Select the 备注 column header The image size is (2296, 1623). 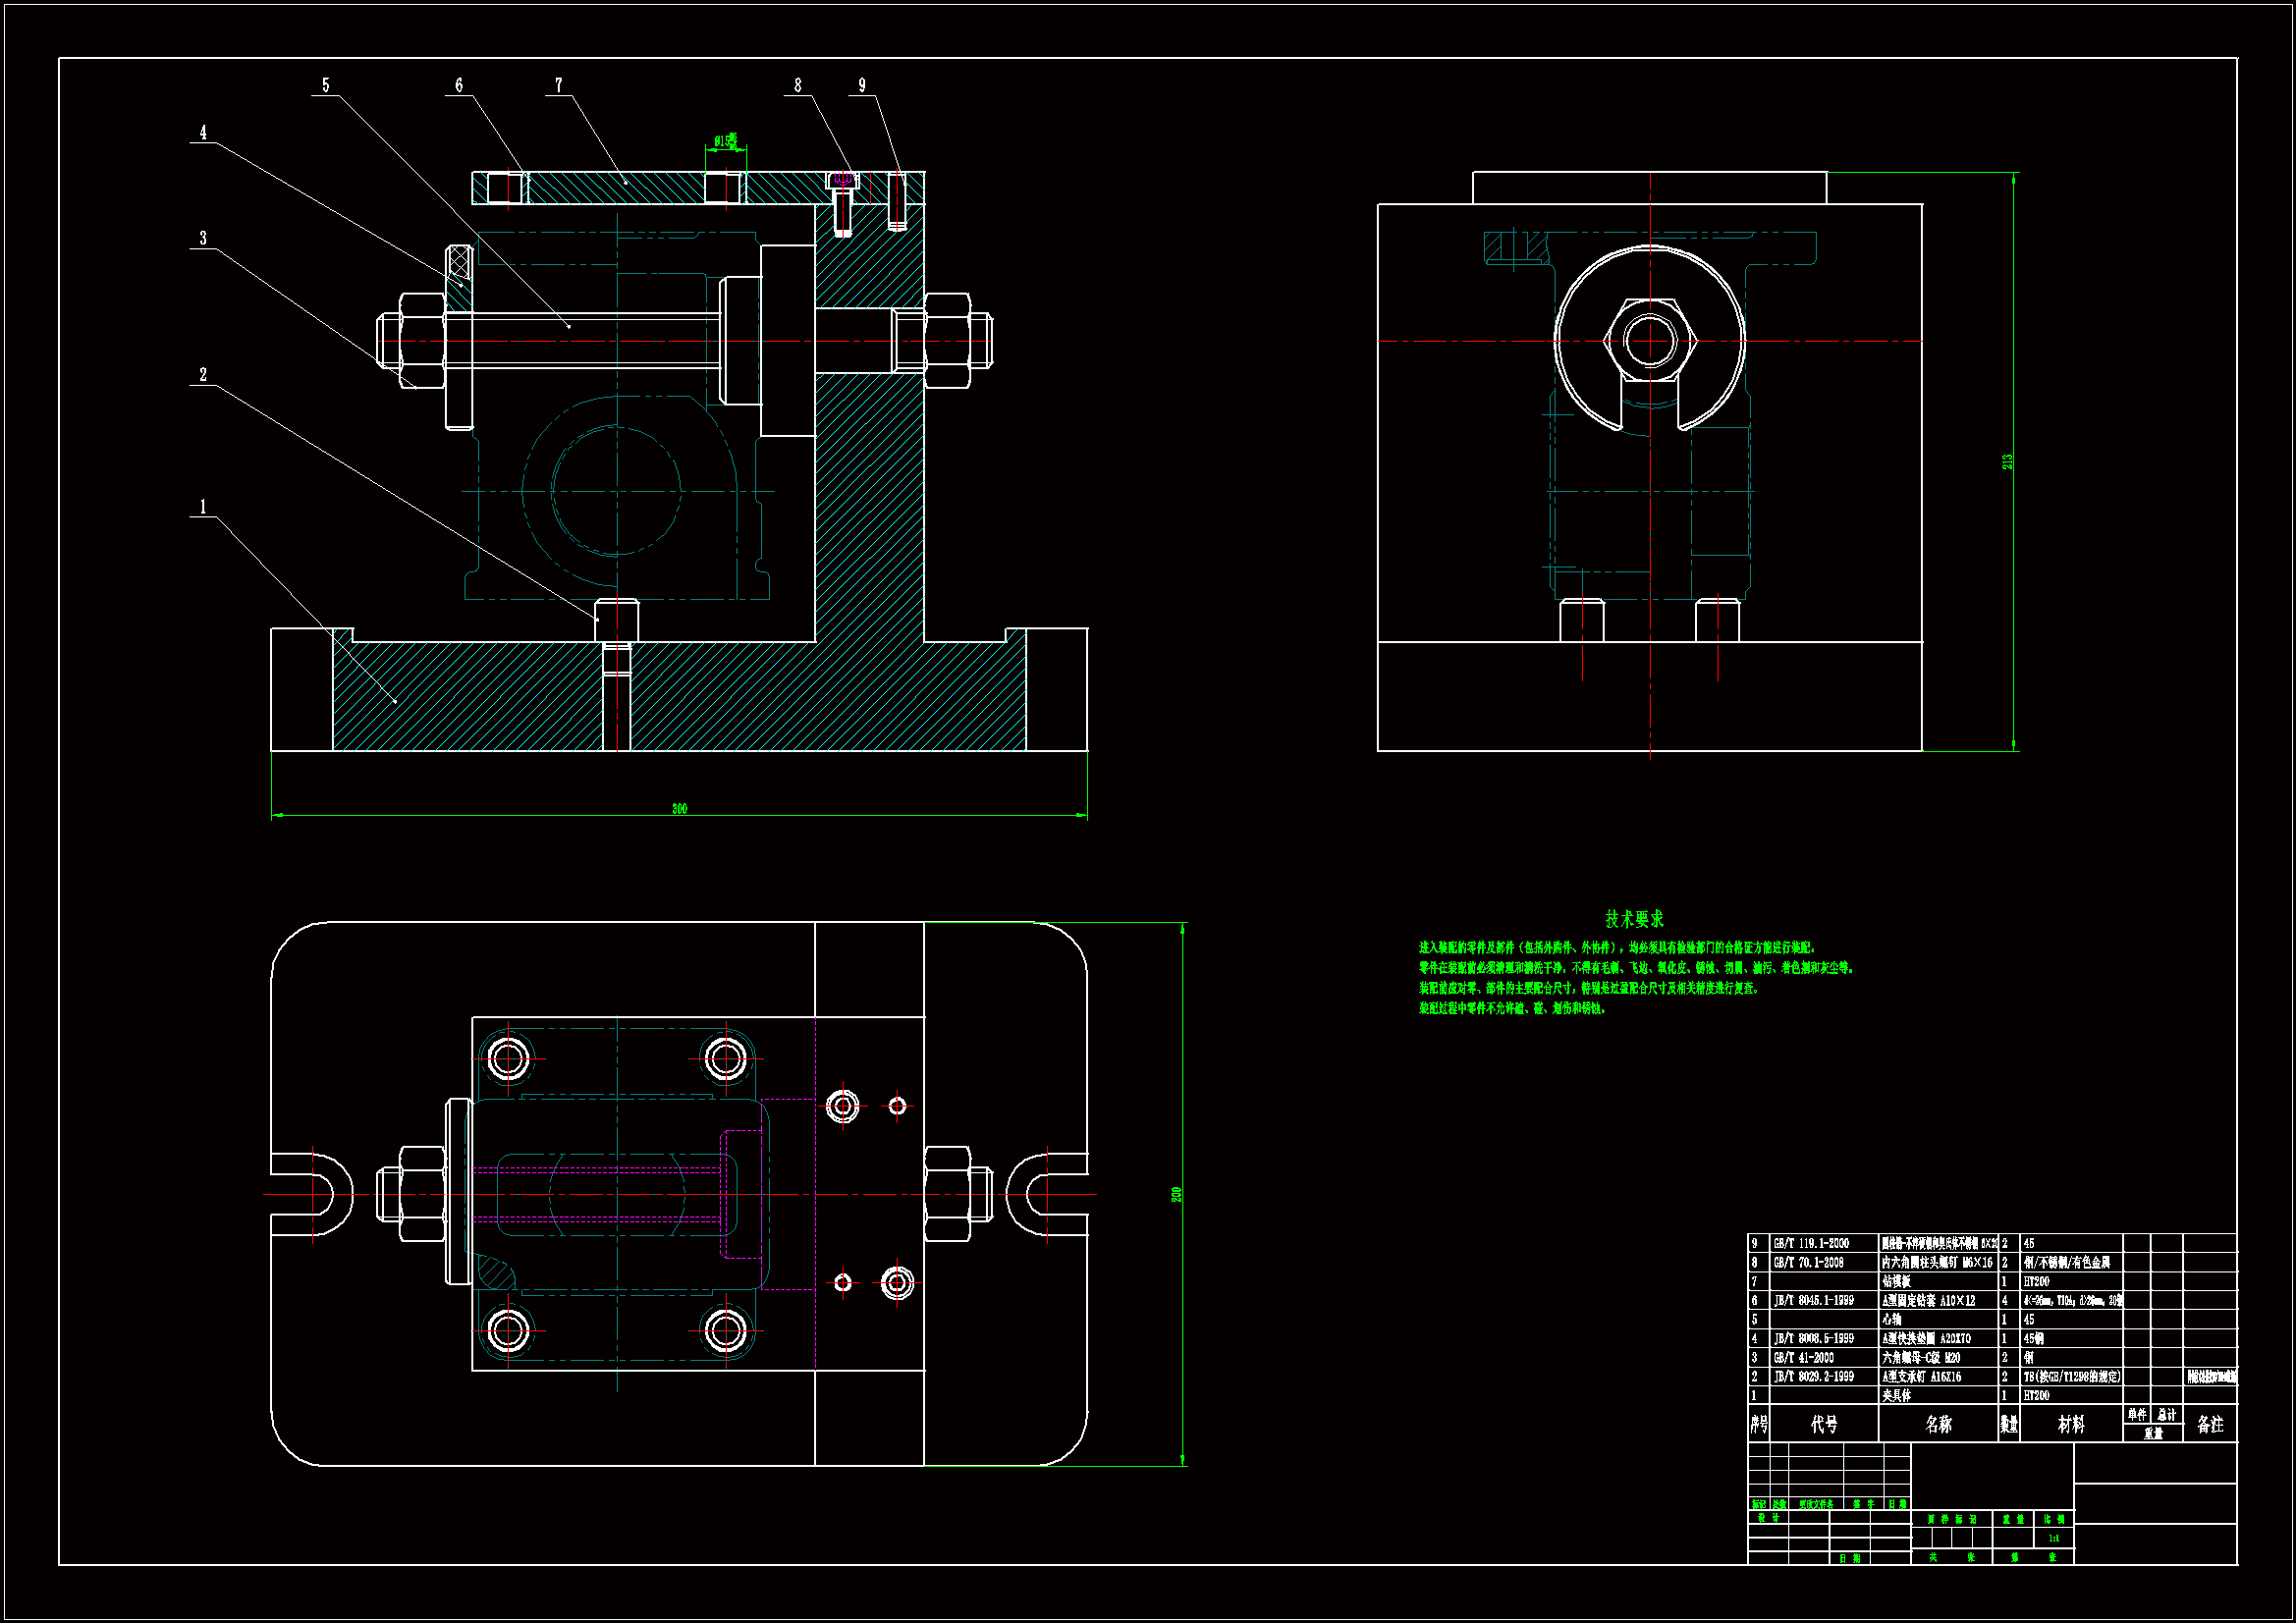click(2210, 1424)
